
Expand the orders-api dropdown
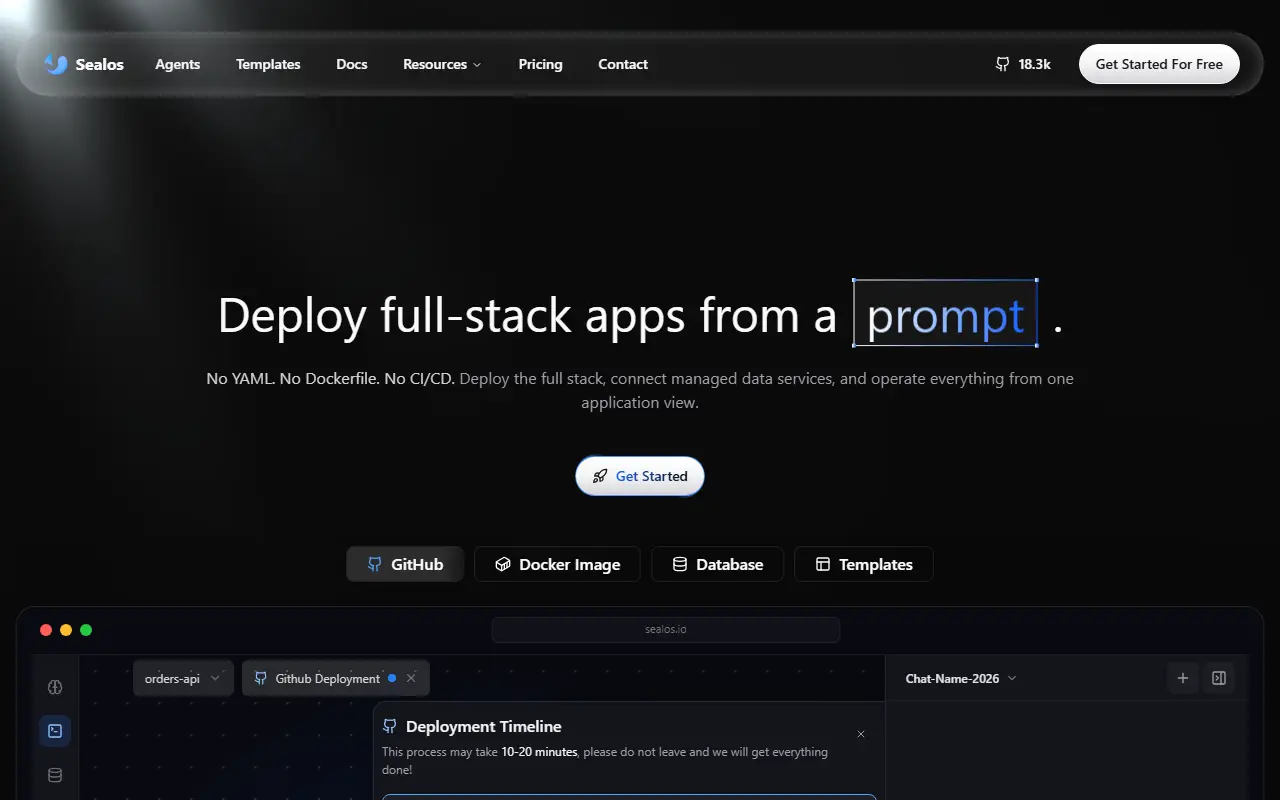[x=183, y=678]
